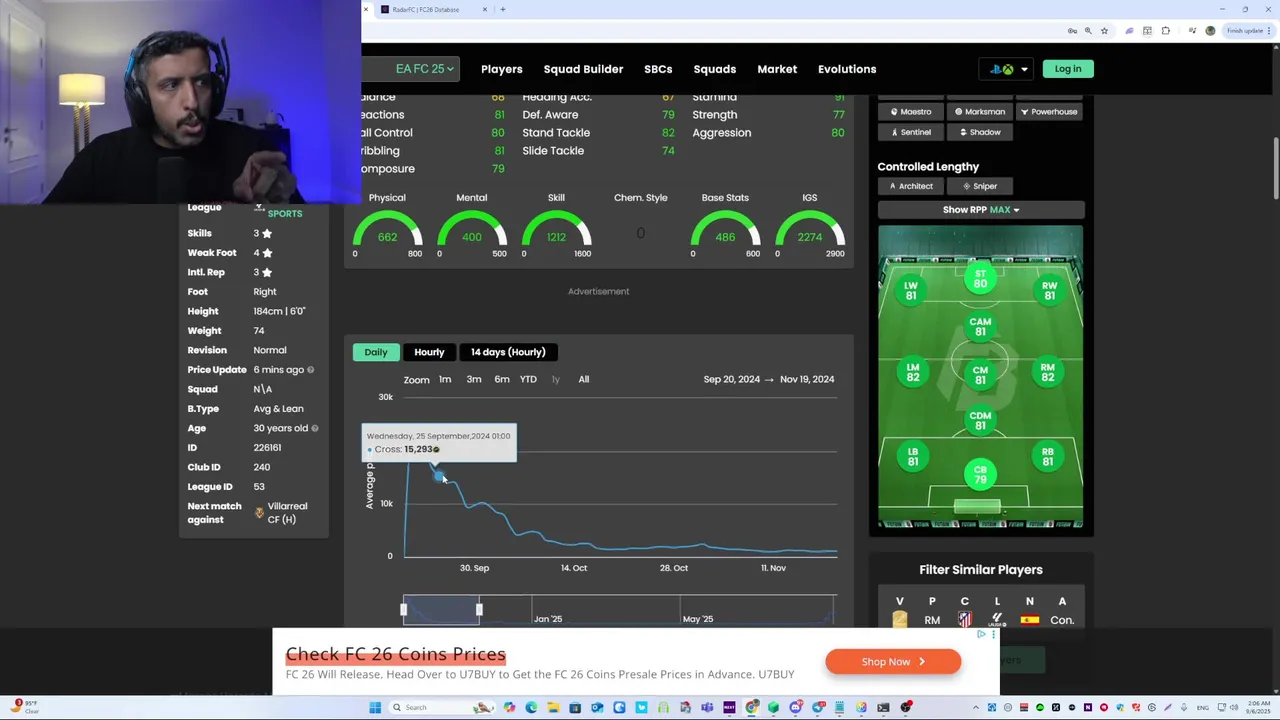
Task: Click the ST 80 position on pitch
Action: click(x=980, y=279)
